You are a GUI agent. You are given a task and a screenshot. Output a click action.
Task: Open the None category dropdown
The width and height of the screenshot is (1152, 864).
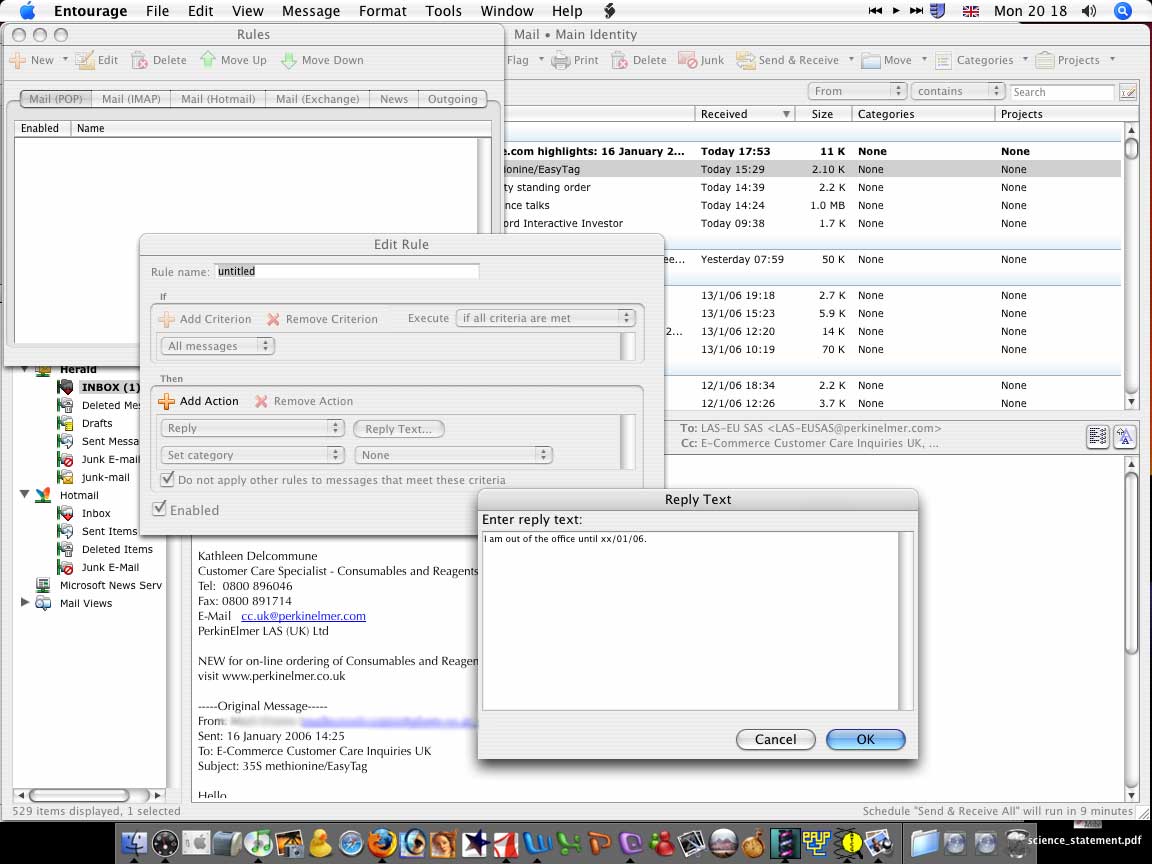pos(453,456)
